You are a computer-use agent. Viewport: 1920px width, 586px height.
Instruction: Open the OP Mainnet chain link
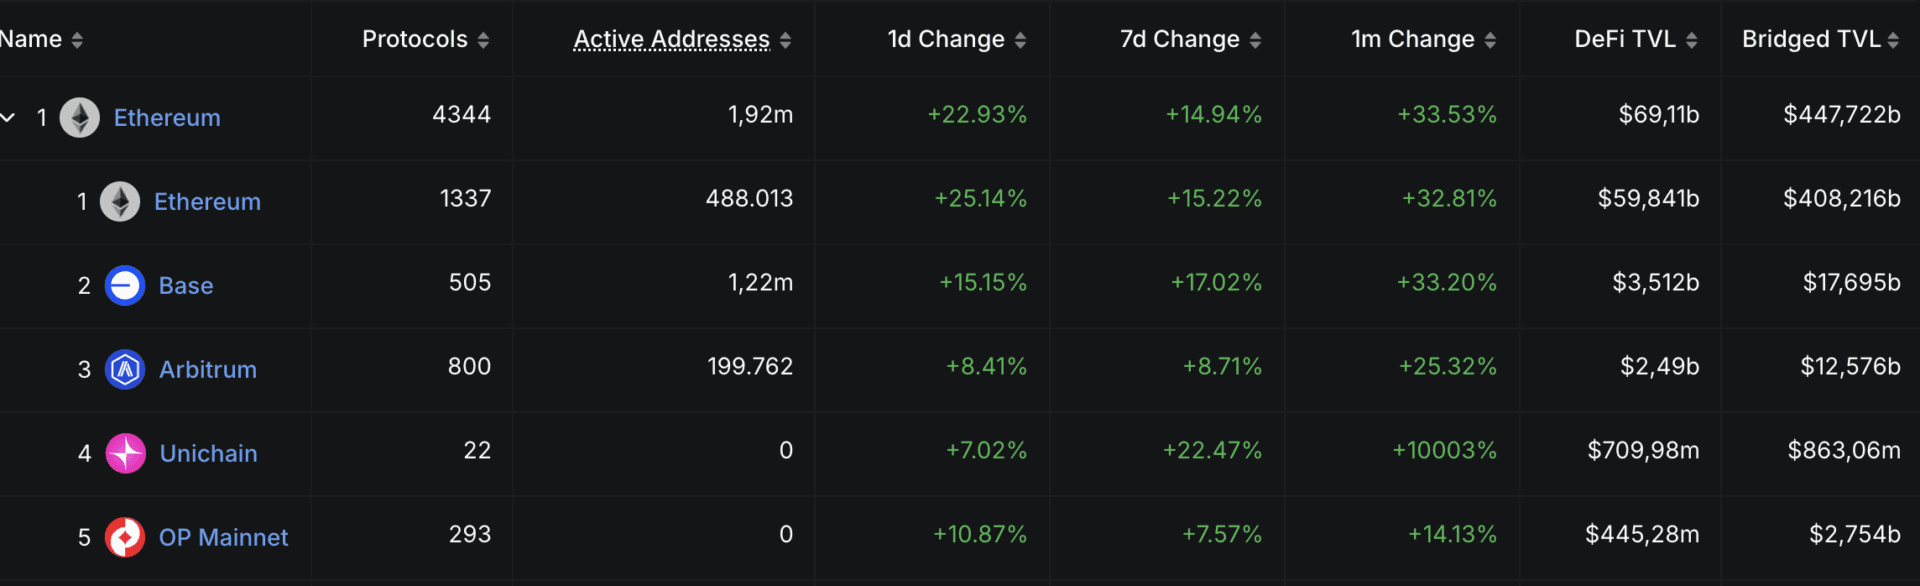click(x=223, y=538)
